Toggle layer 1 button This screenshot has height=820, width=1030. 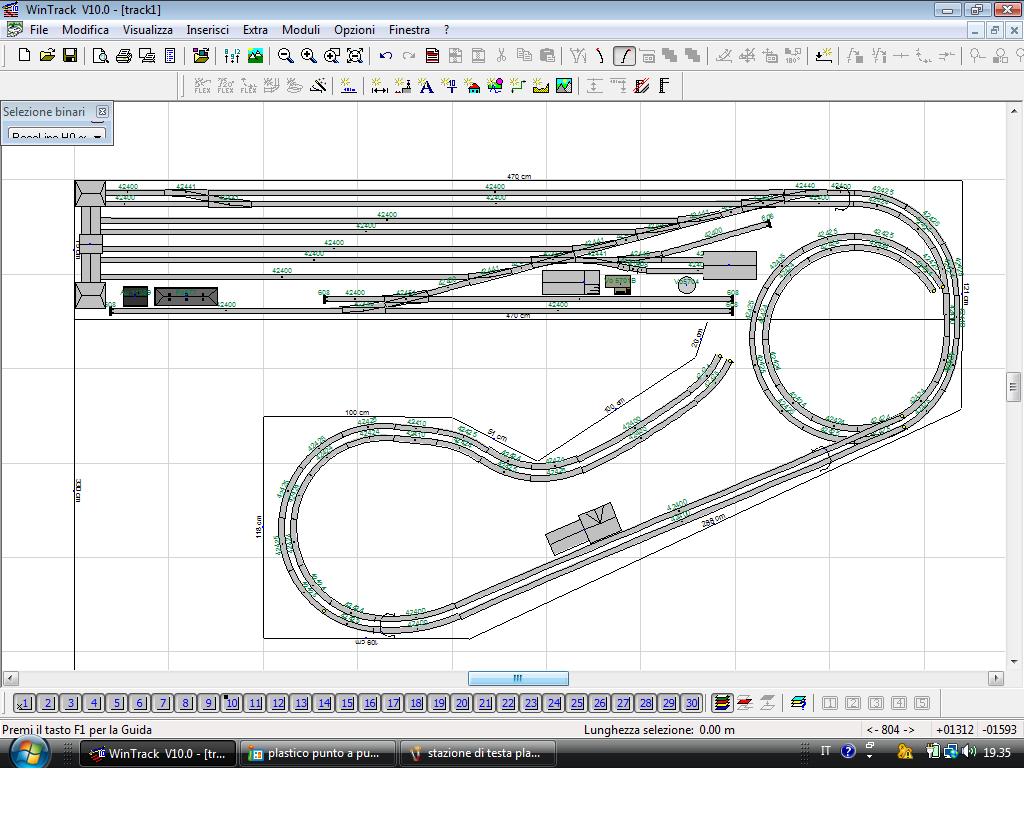coord(24,703)
